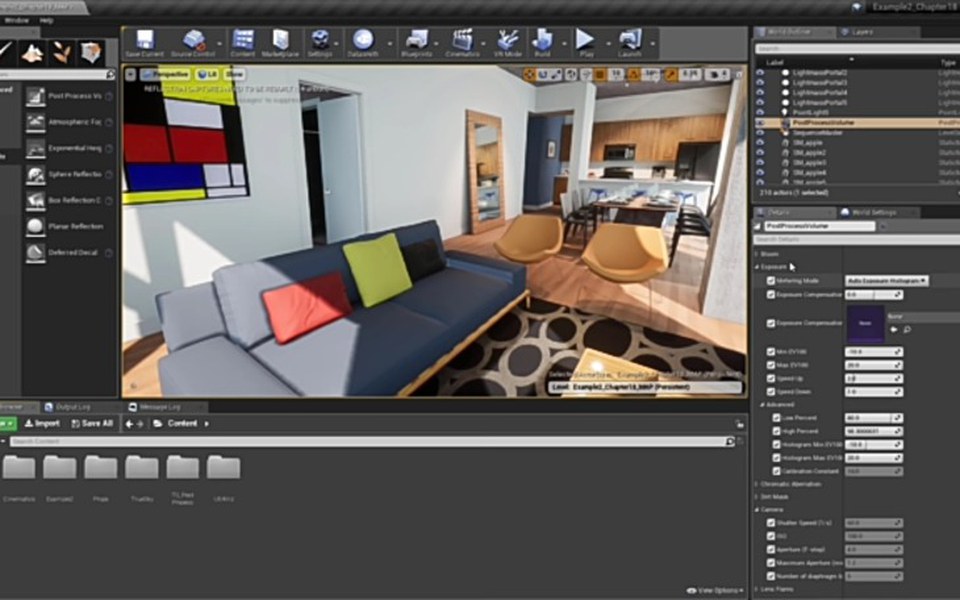Screen dimensions: 960x600
Task: Click the Save Current toolbar icon
Action: (x=145, y=40)
